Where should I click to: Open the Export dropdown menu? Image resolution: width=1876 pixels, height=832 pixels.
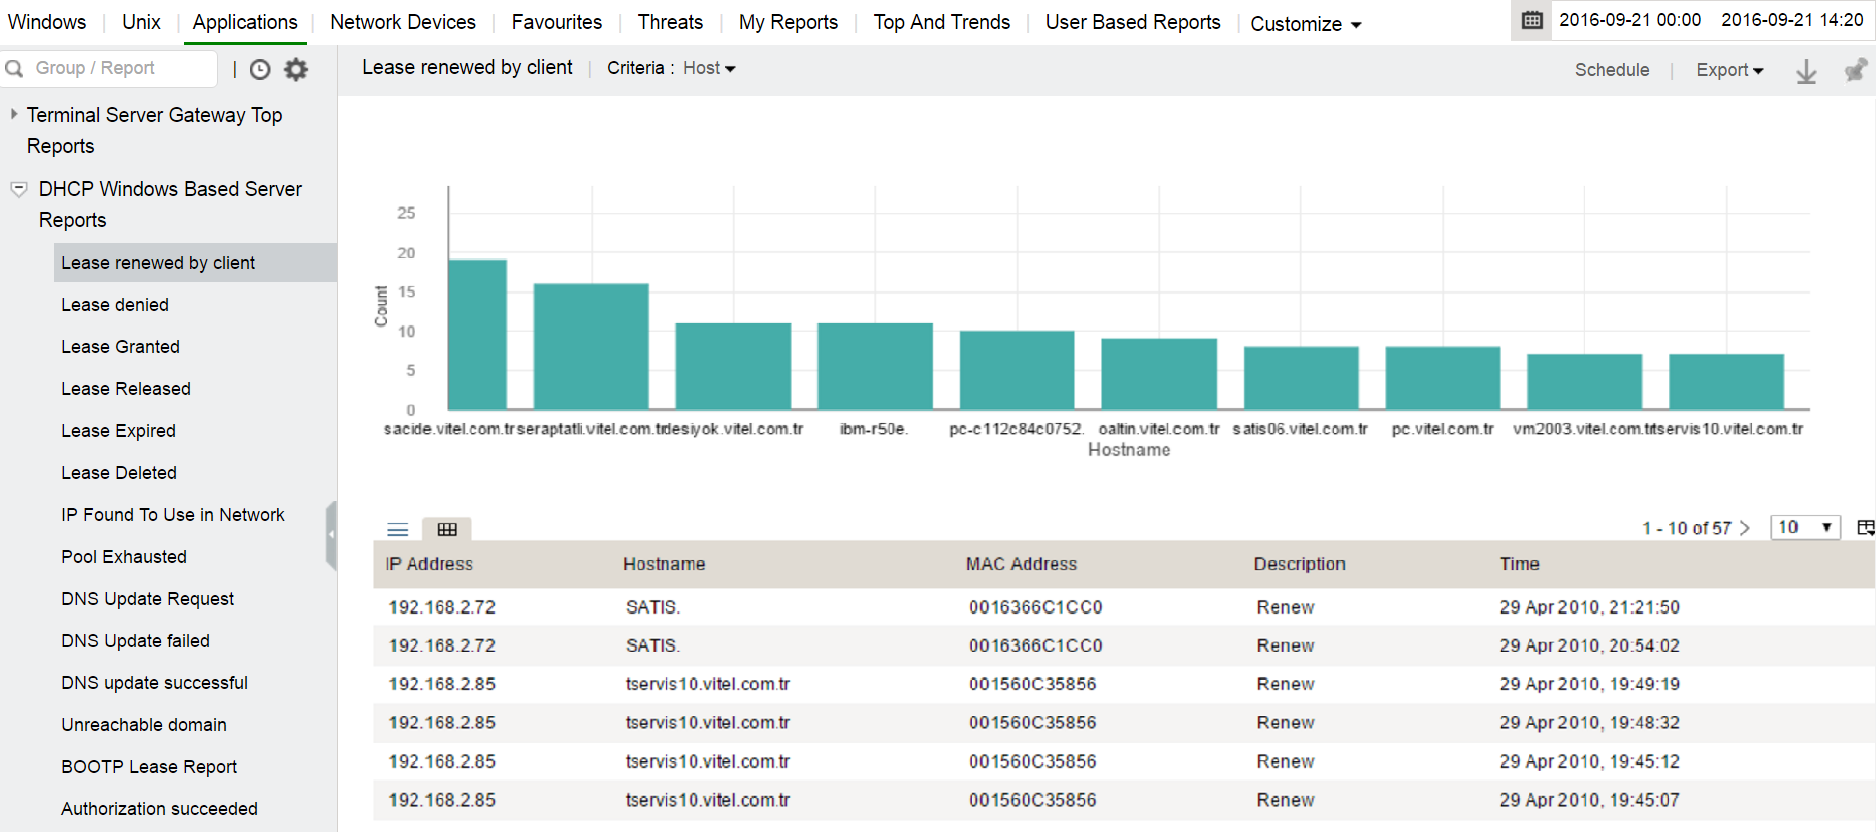(x=1729, y=70)
